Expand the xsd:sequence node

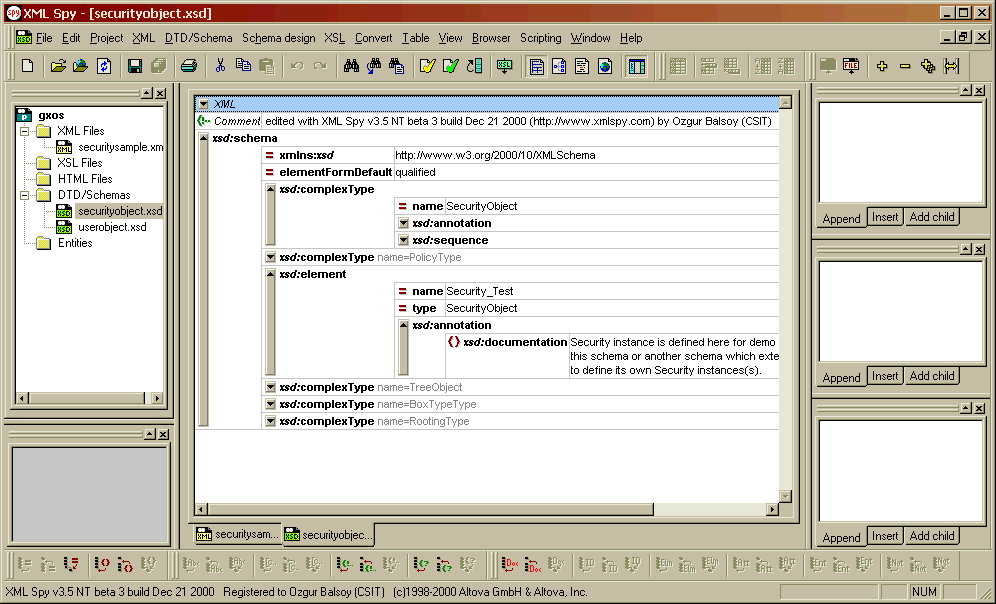[x=403, y=240]
